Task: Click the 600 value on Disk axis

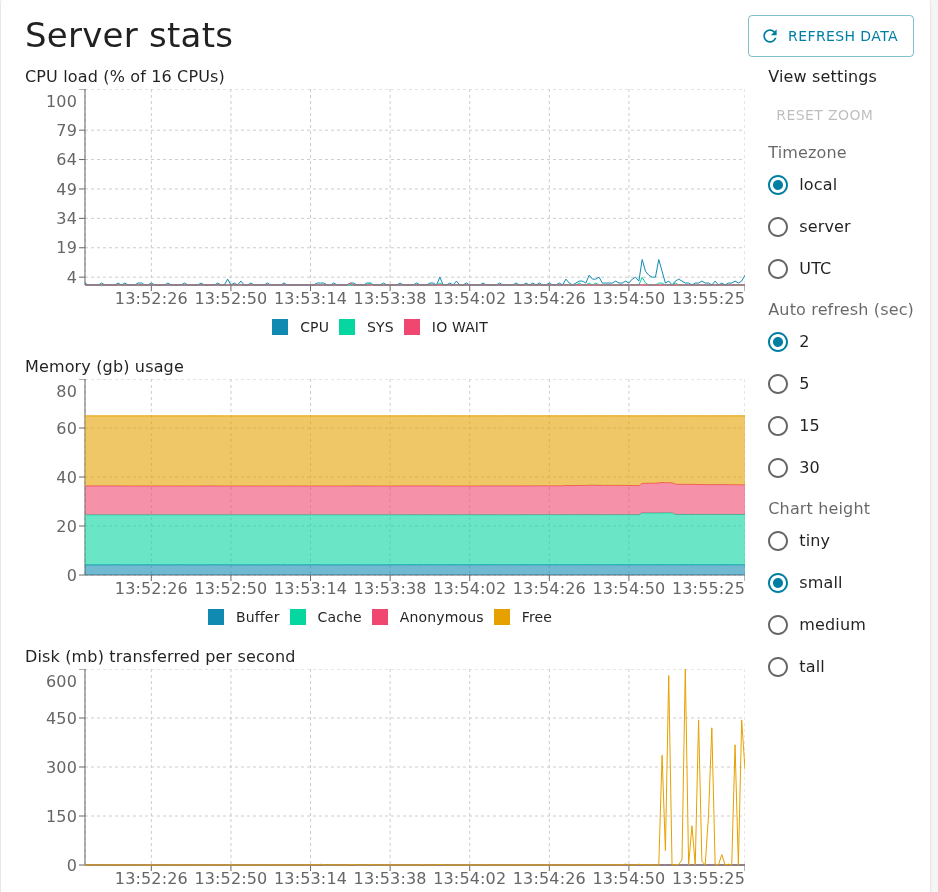Action: click(x=62, y=681)
